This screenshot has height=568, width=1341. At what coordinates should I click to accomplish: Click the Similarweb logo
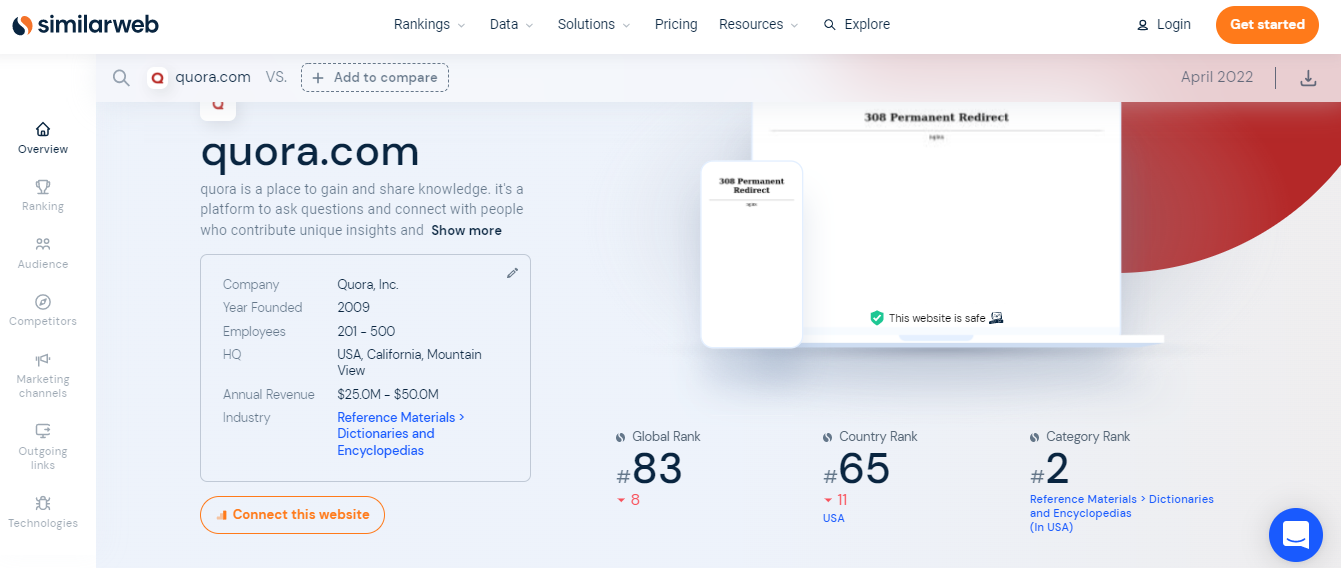click(x=85, y=25)
